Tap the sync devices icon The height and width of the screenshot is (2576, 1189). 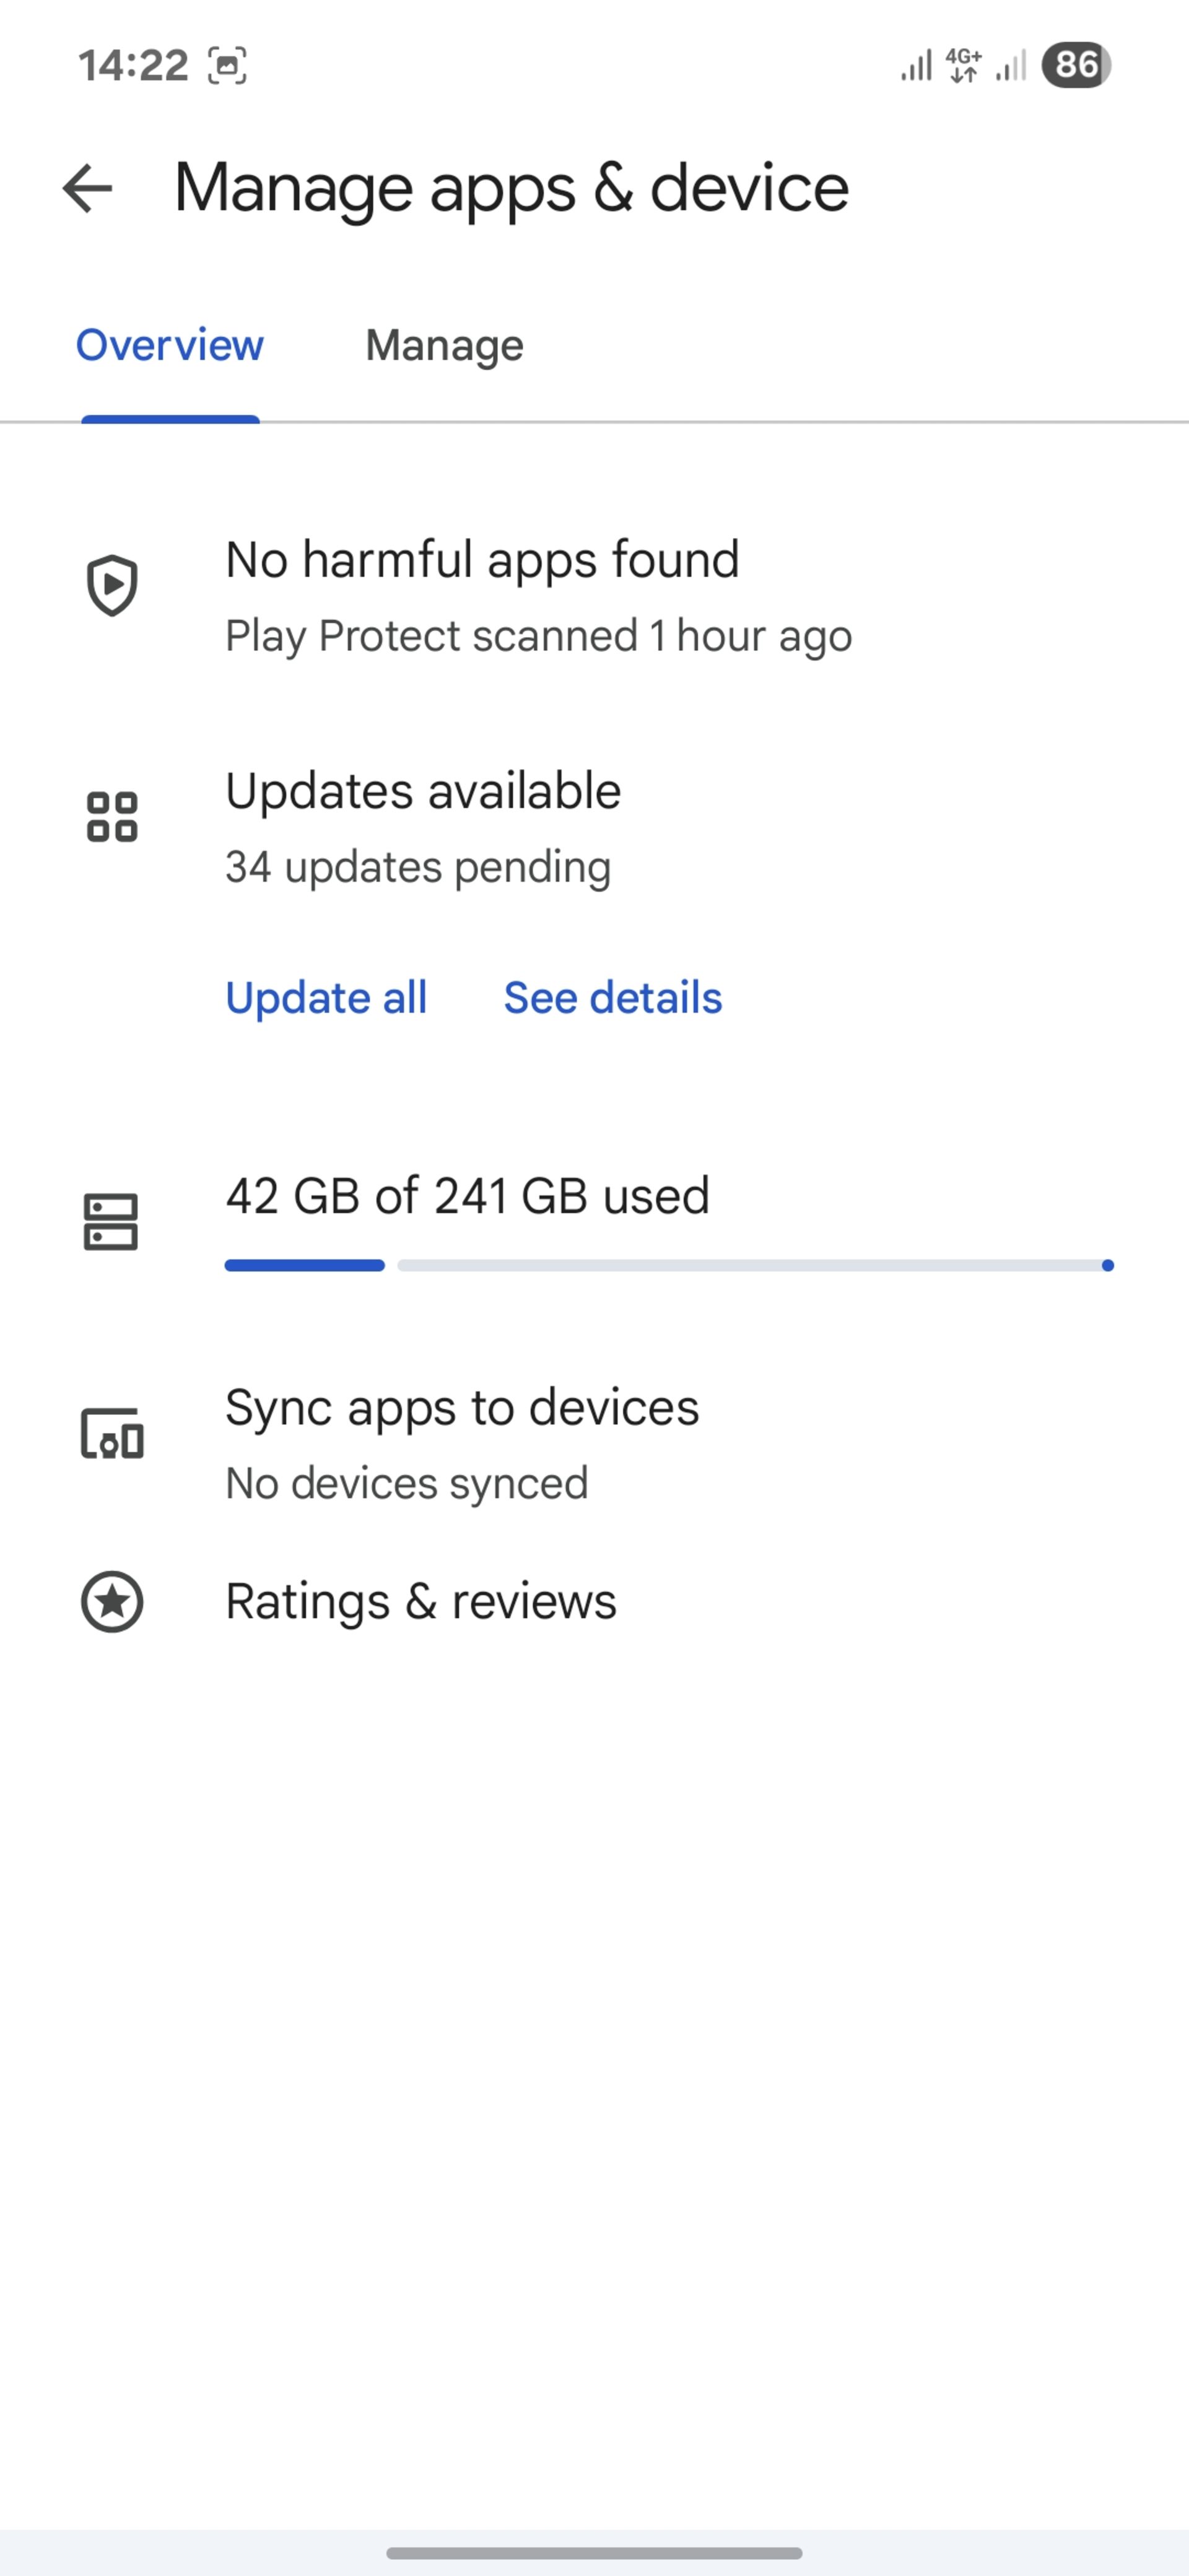[112, 1434]
